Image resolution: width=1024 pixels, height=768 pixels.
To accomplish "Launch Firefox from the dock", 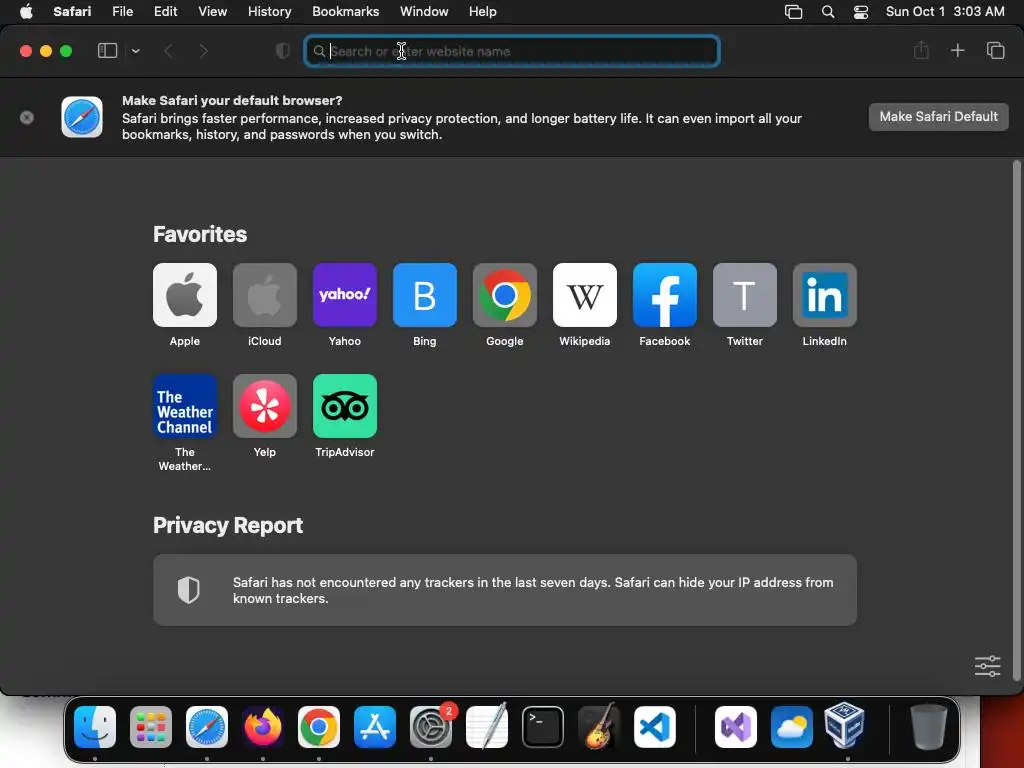I will point(263,727).
